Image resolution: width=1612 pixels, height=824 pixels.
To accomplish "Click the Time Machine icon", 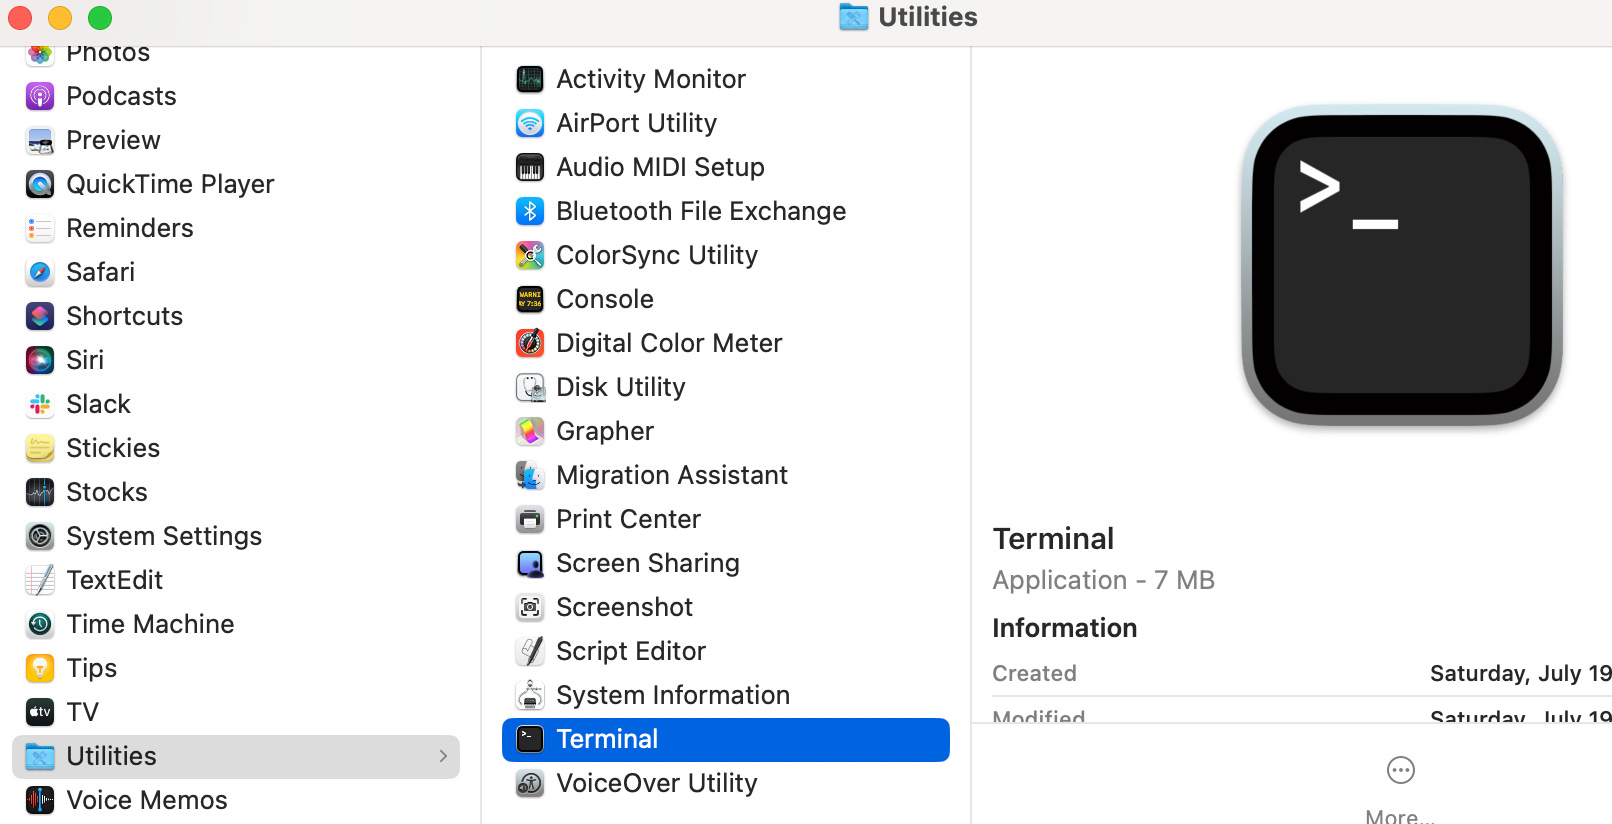I will [40, 624].
